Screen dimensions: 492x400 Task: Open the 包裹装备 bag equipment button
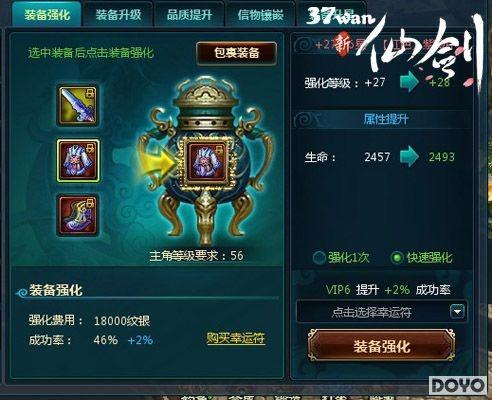point(237,53)
